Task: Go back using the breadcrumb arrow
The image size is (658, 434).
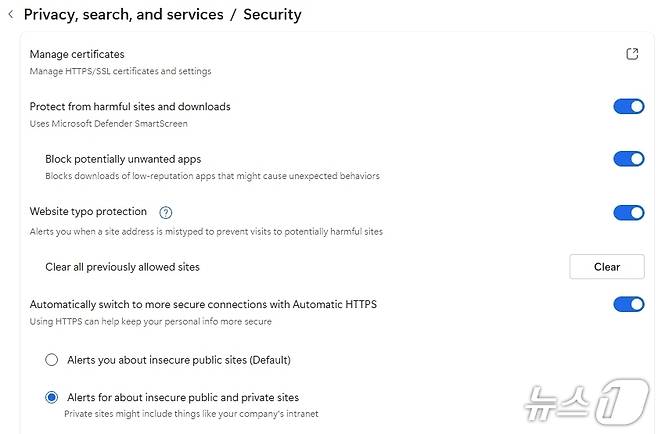Action: pos(11,15)
